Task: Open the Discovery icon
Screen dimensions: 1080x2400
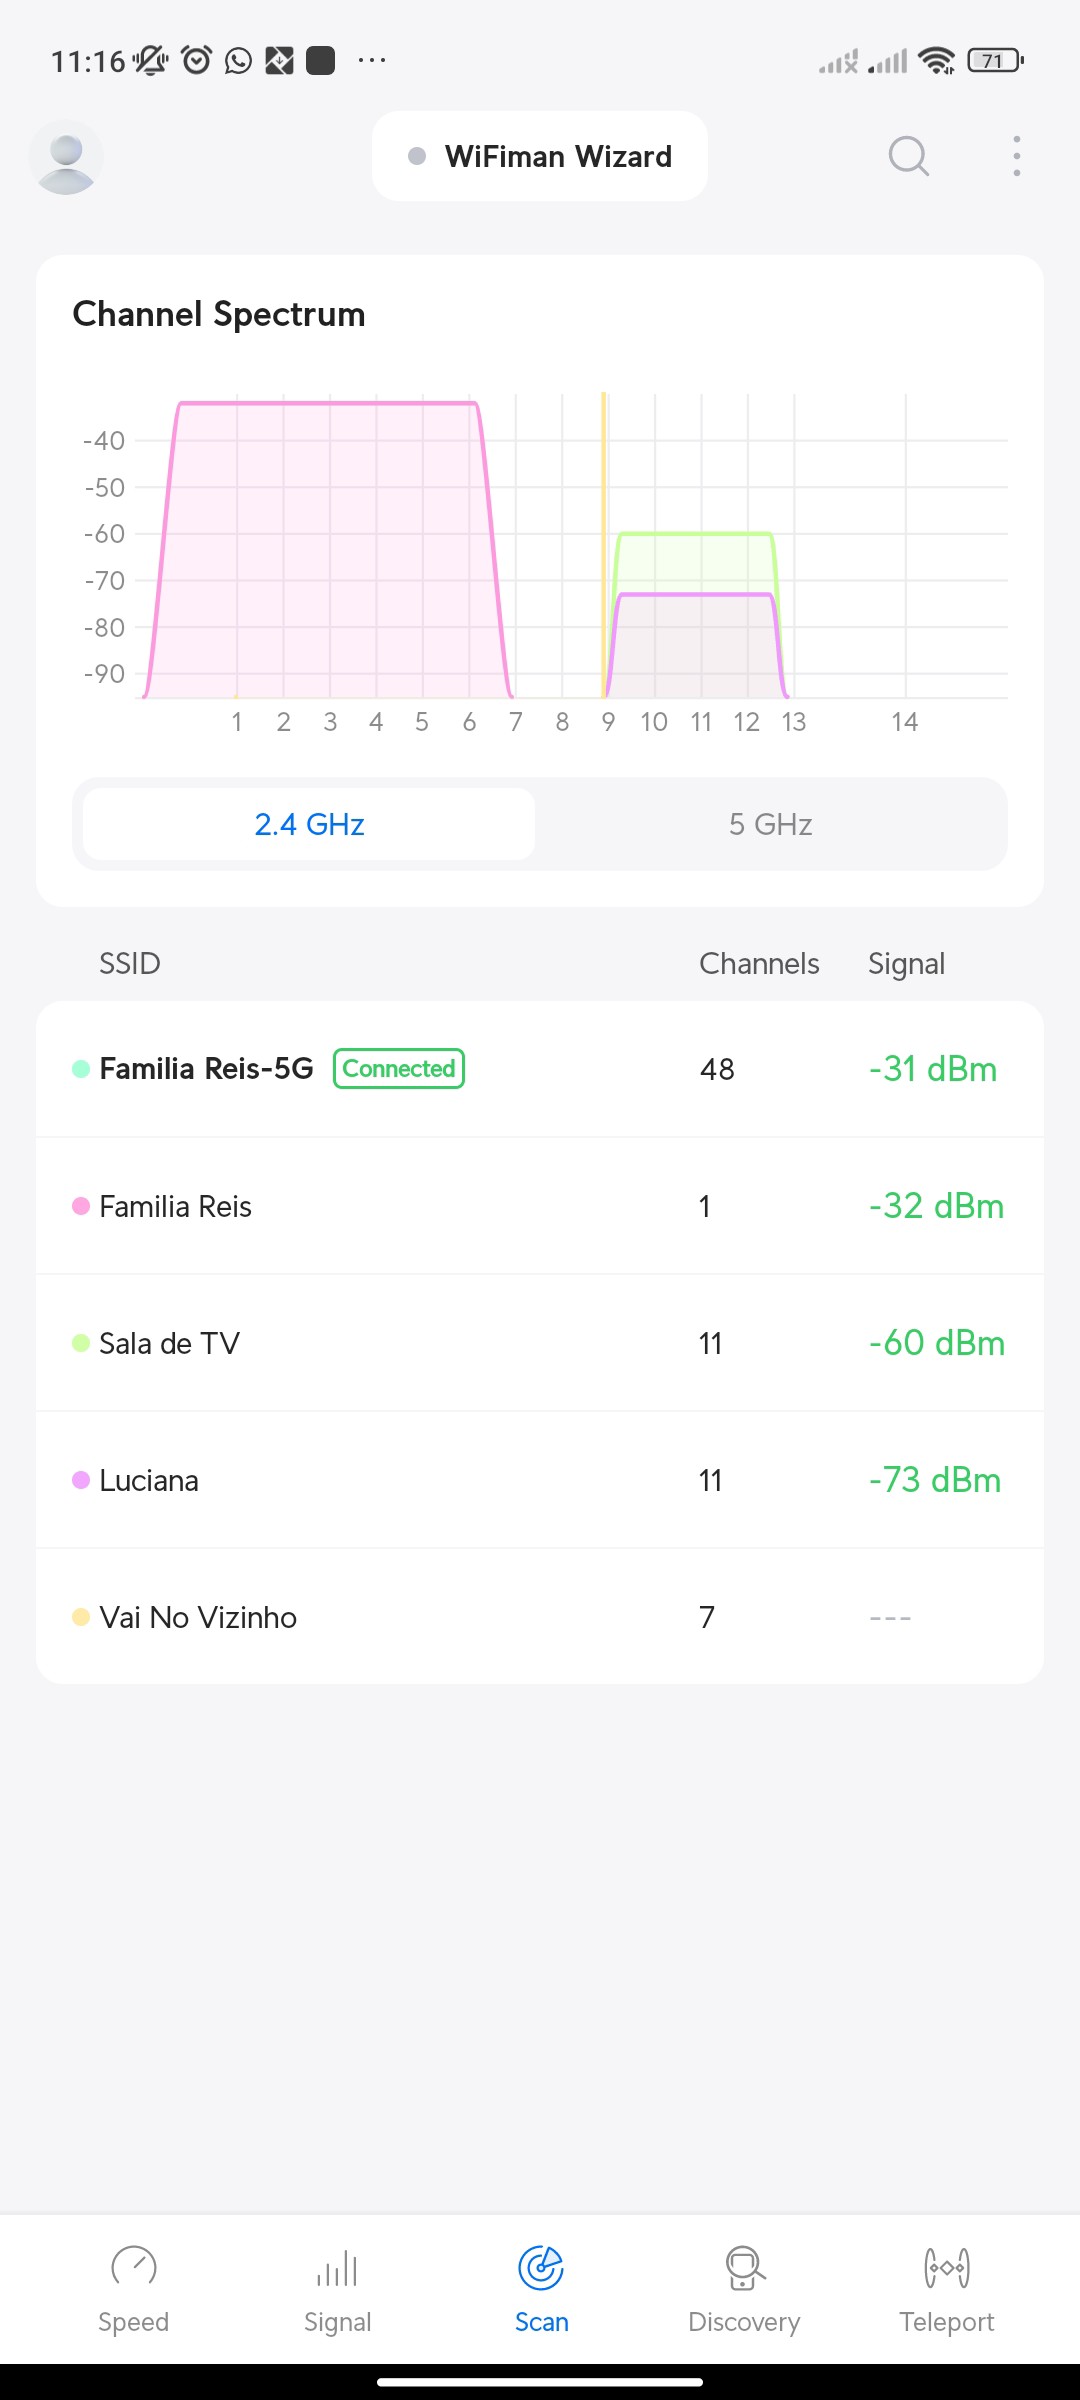Action: 744,2268
